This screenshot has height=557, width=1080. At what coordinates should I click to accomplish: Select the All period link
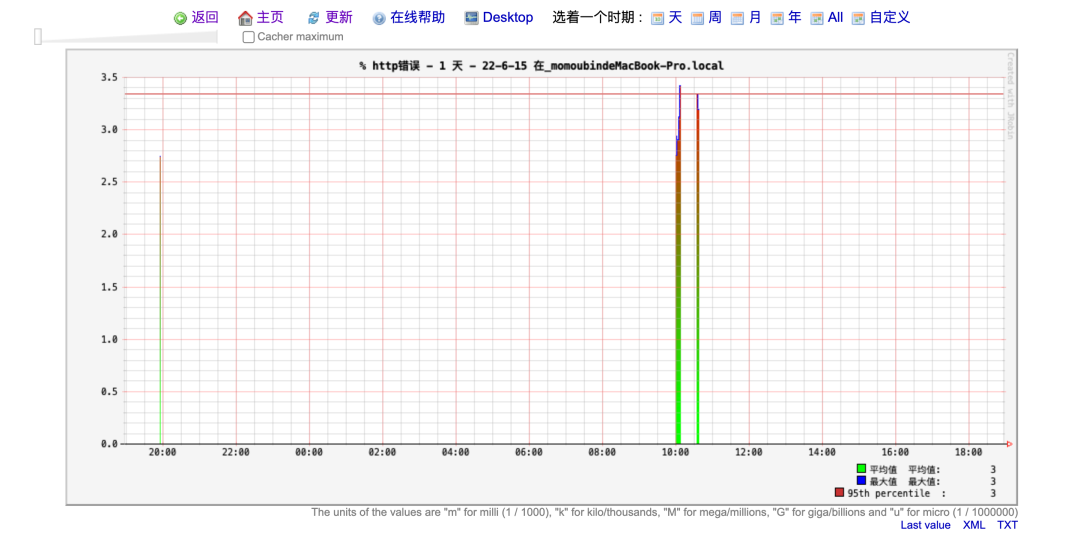(835, 17)
